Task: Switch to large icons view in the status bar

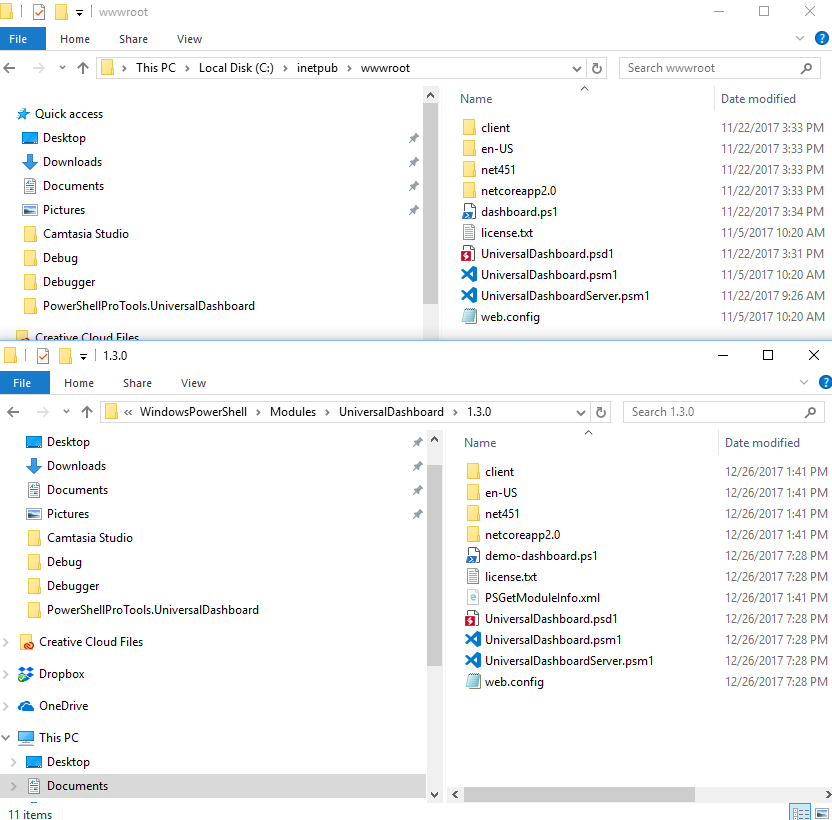Action: coord(821,811)
